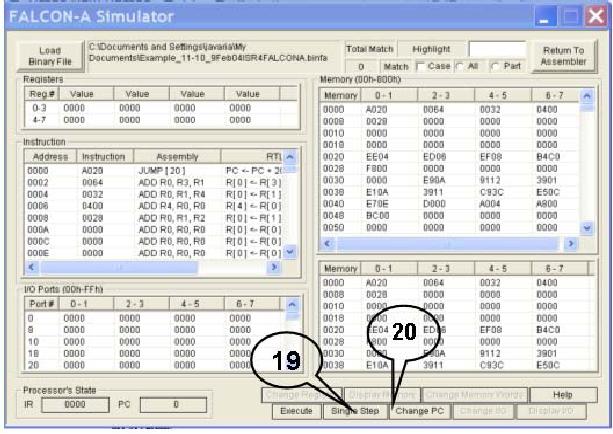Select the ADD R0, R3, R1 row
This screenshot has width=613, height=434.
[154, 183]
